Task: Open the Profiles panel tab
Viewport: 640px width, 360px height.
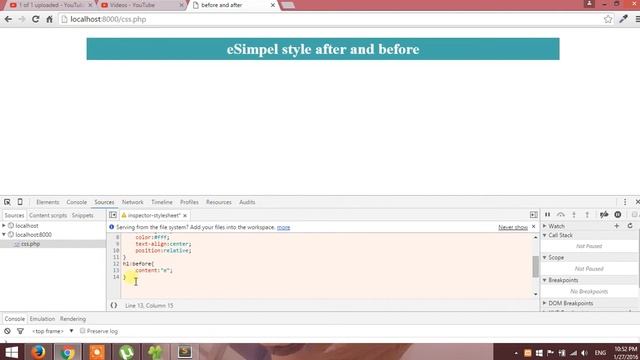Action: pos(189,202)
